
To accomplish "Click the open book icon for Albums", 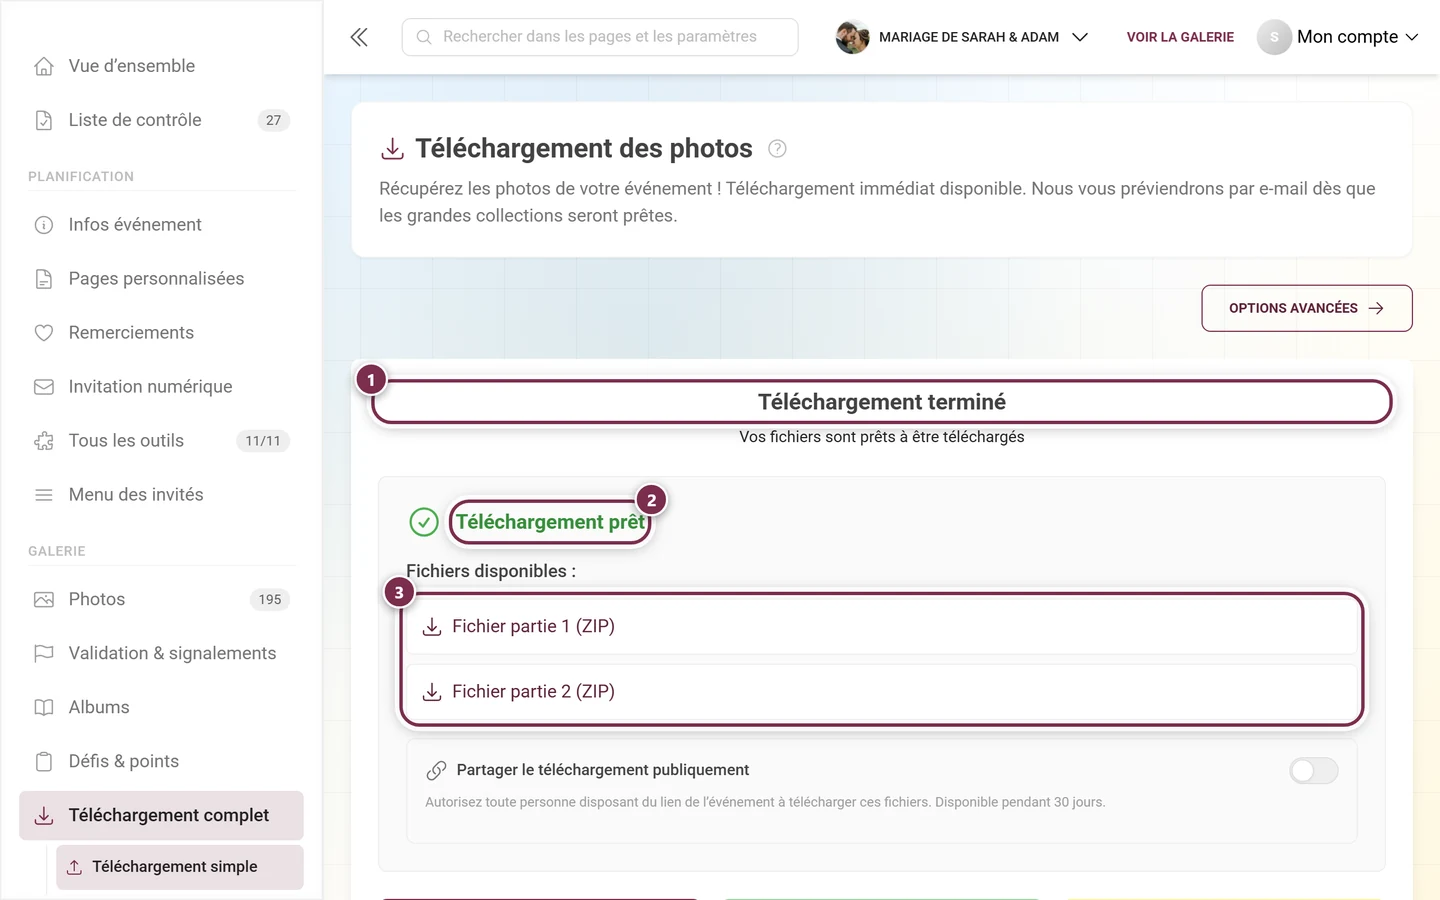I will point(44,708).
